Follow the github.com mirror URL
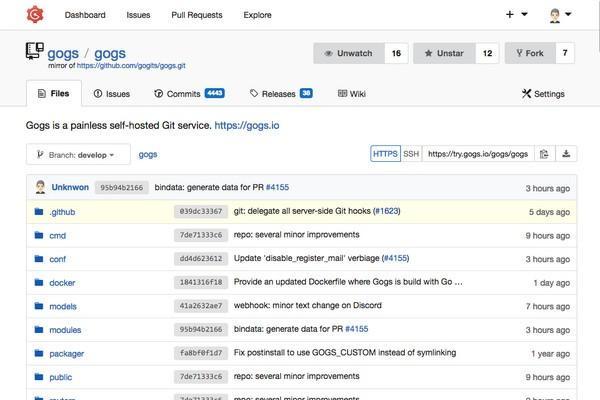The image size is (600, 400). pos(131,65)
